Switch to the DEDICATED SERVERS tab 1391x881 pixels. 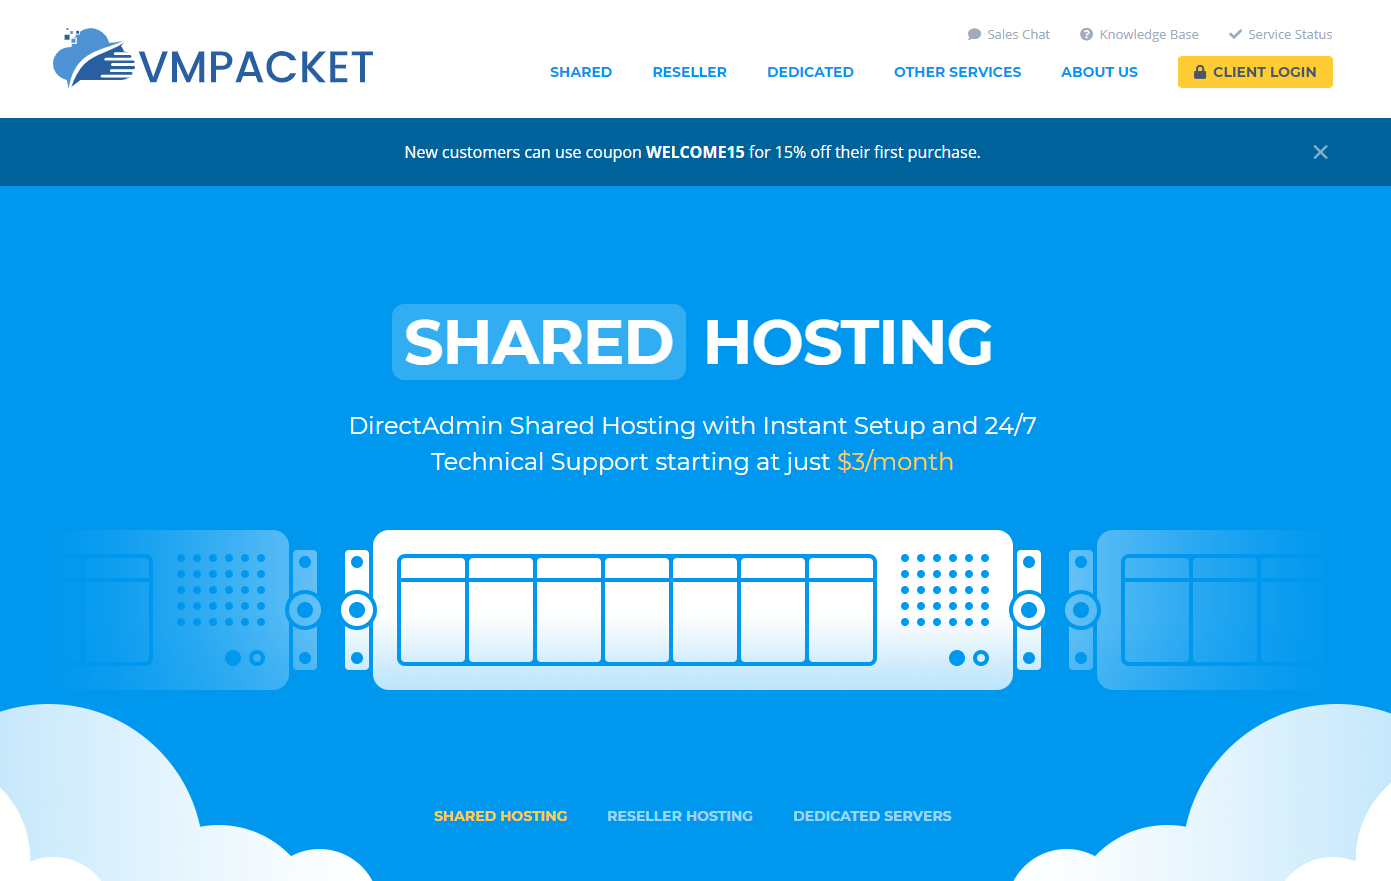tap(871, 815)
